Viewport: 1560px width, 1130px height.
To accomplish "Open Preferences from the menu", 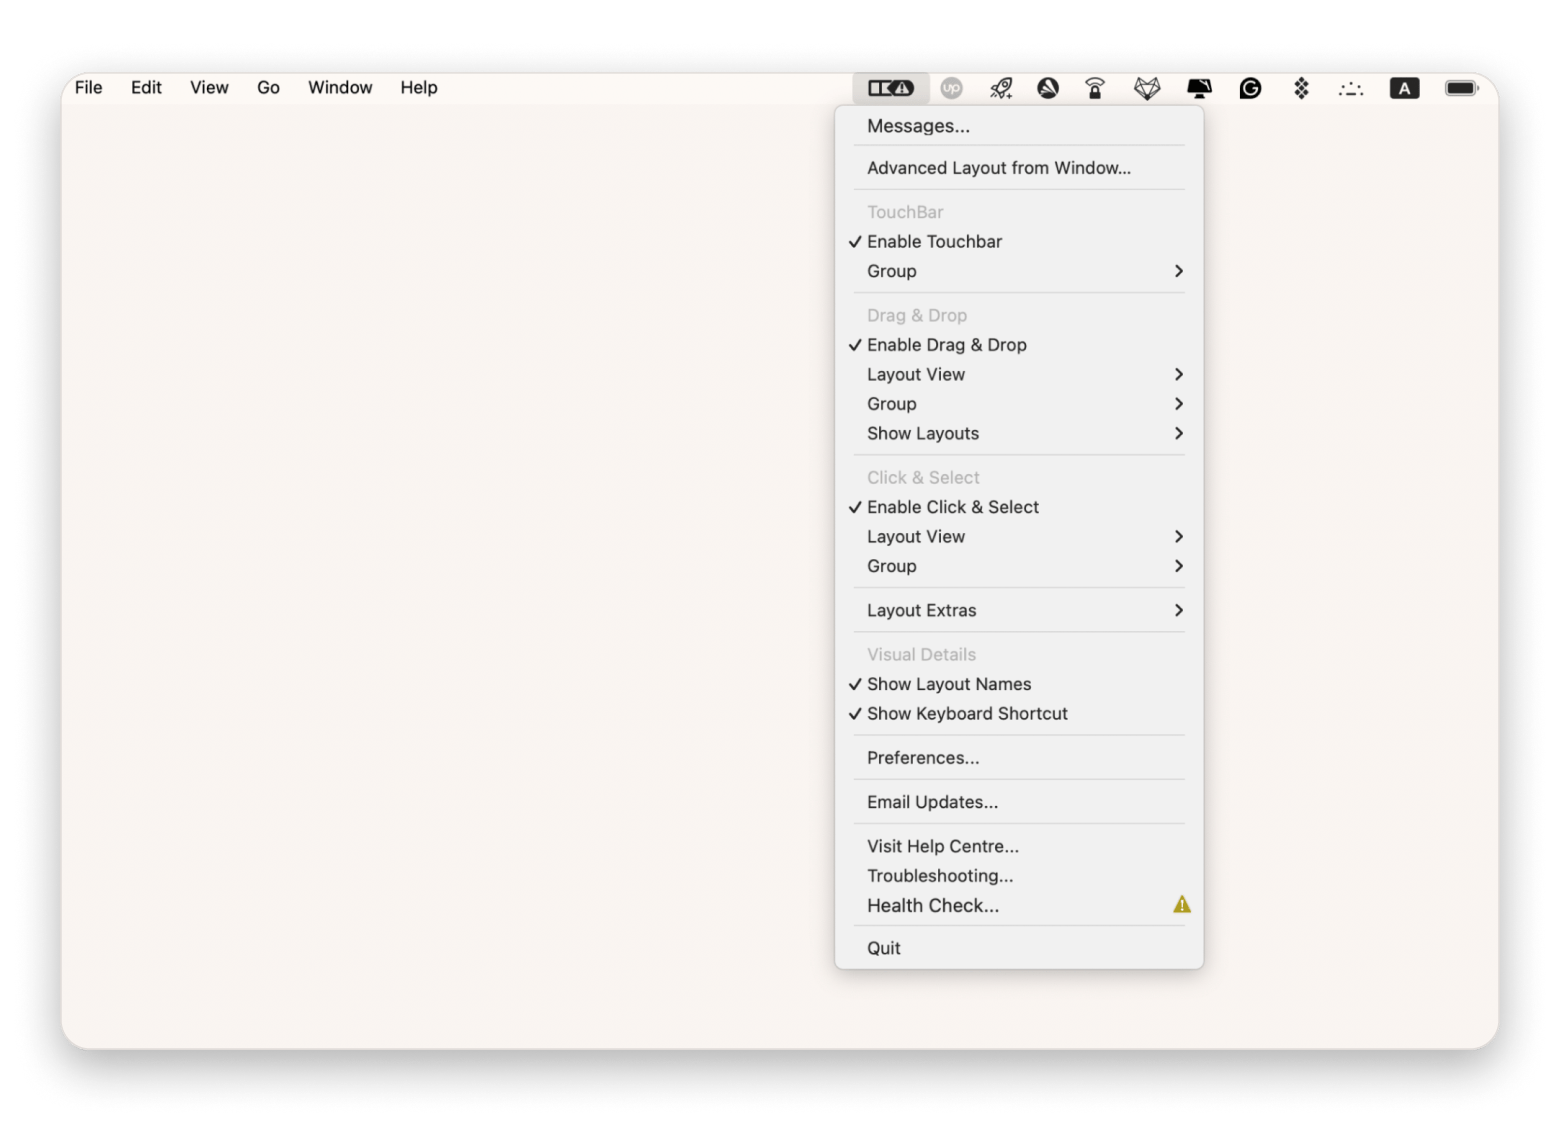I will (923, 757).
